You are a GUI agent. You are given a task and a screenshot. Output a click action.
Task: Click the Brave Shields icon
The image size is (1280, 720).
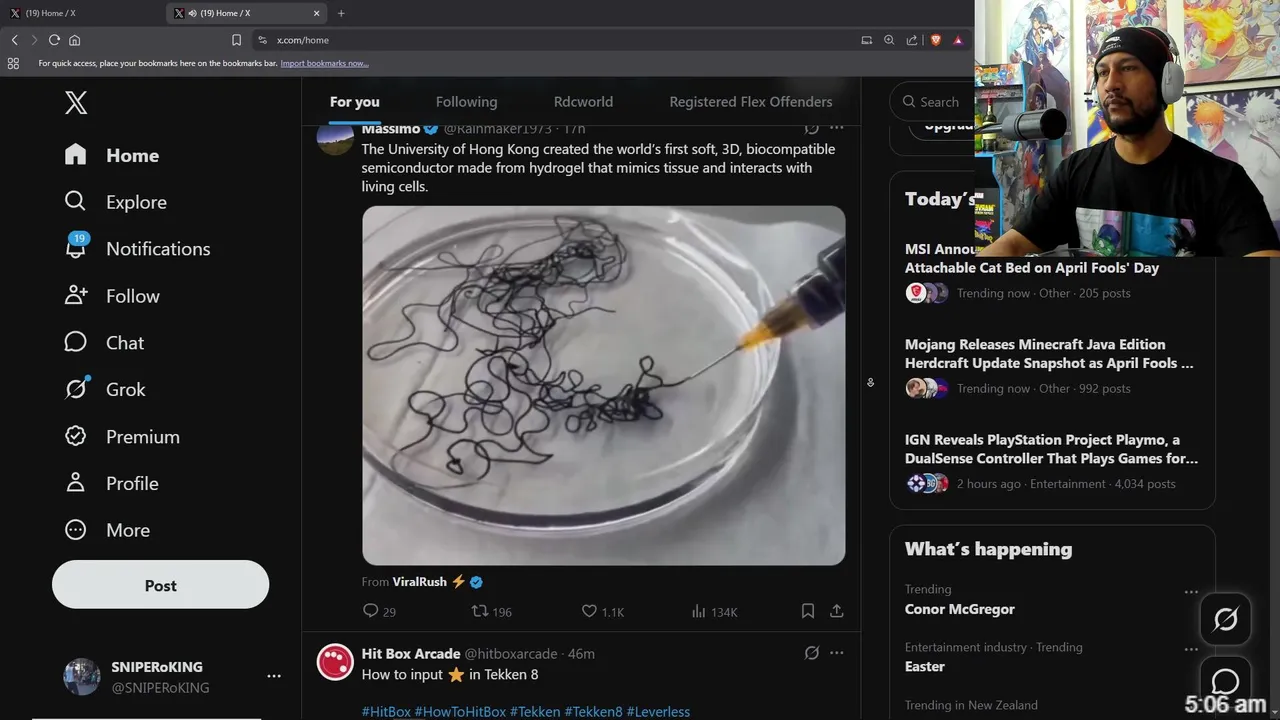936,40
